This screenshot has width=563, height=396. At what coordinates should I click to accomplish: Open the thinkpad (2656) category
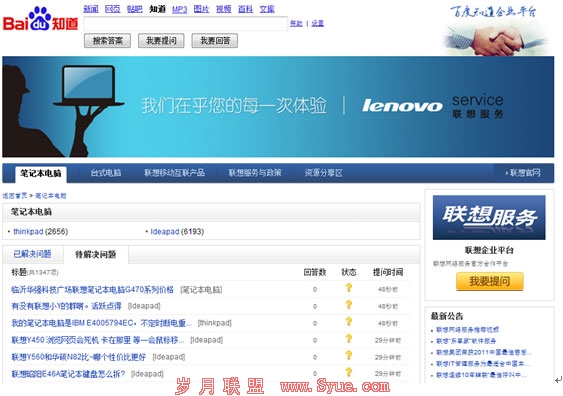pyautogui.click(x=40, y=232)
